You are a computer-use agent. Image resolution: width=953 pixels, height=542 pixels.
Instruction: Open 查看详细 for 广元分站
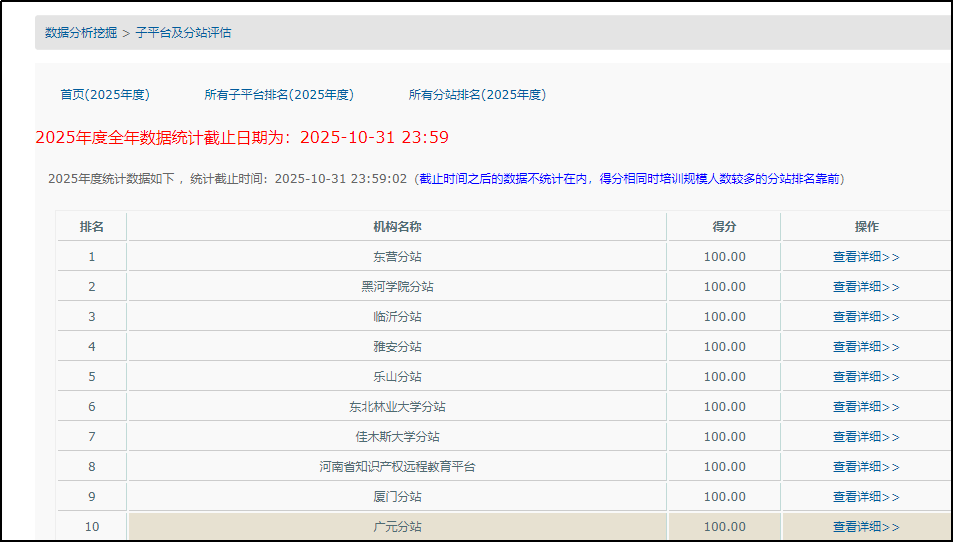866,527
